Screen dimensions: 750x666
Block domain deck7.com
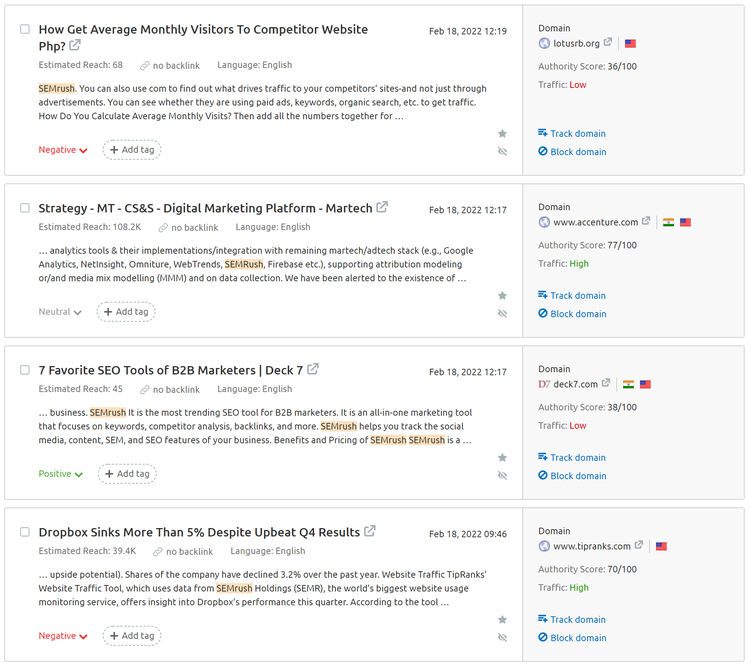[573, 476]
